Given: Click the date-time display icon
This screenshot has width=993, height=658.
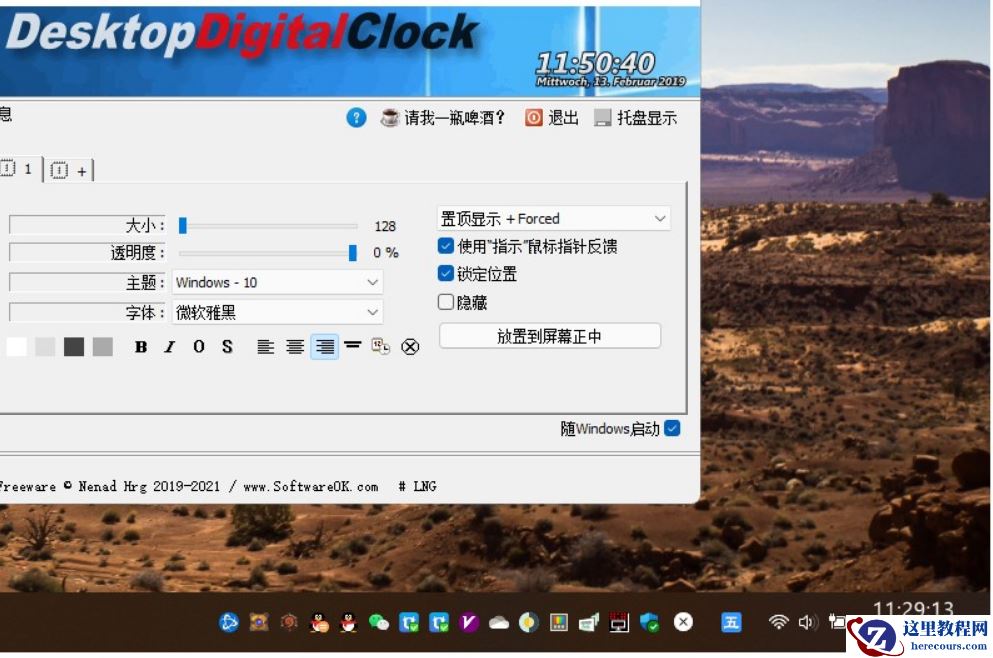Looking at the screenshot, I should pos(380,347).
